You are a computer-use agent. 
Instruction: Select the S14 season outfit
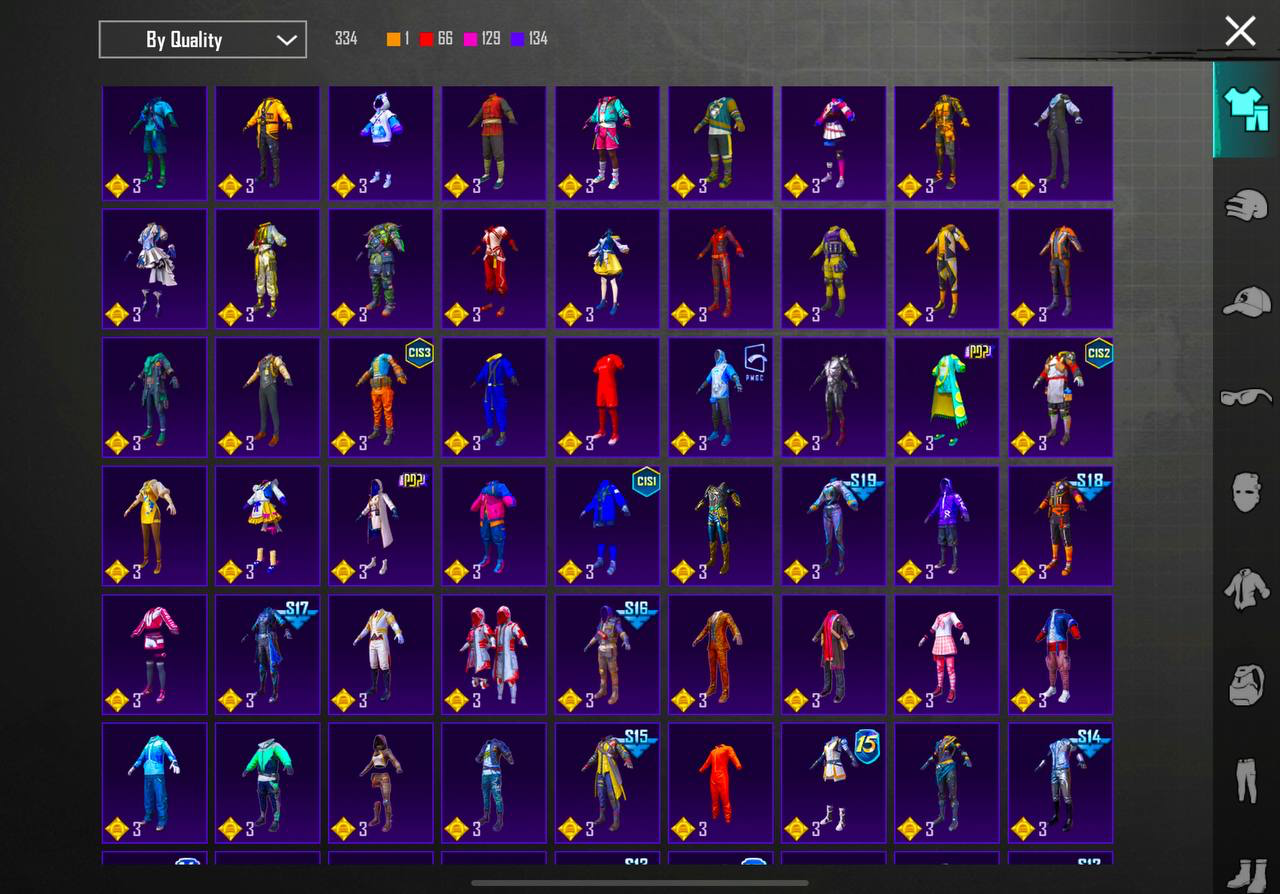click(1060, 783)
